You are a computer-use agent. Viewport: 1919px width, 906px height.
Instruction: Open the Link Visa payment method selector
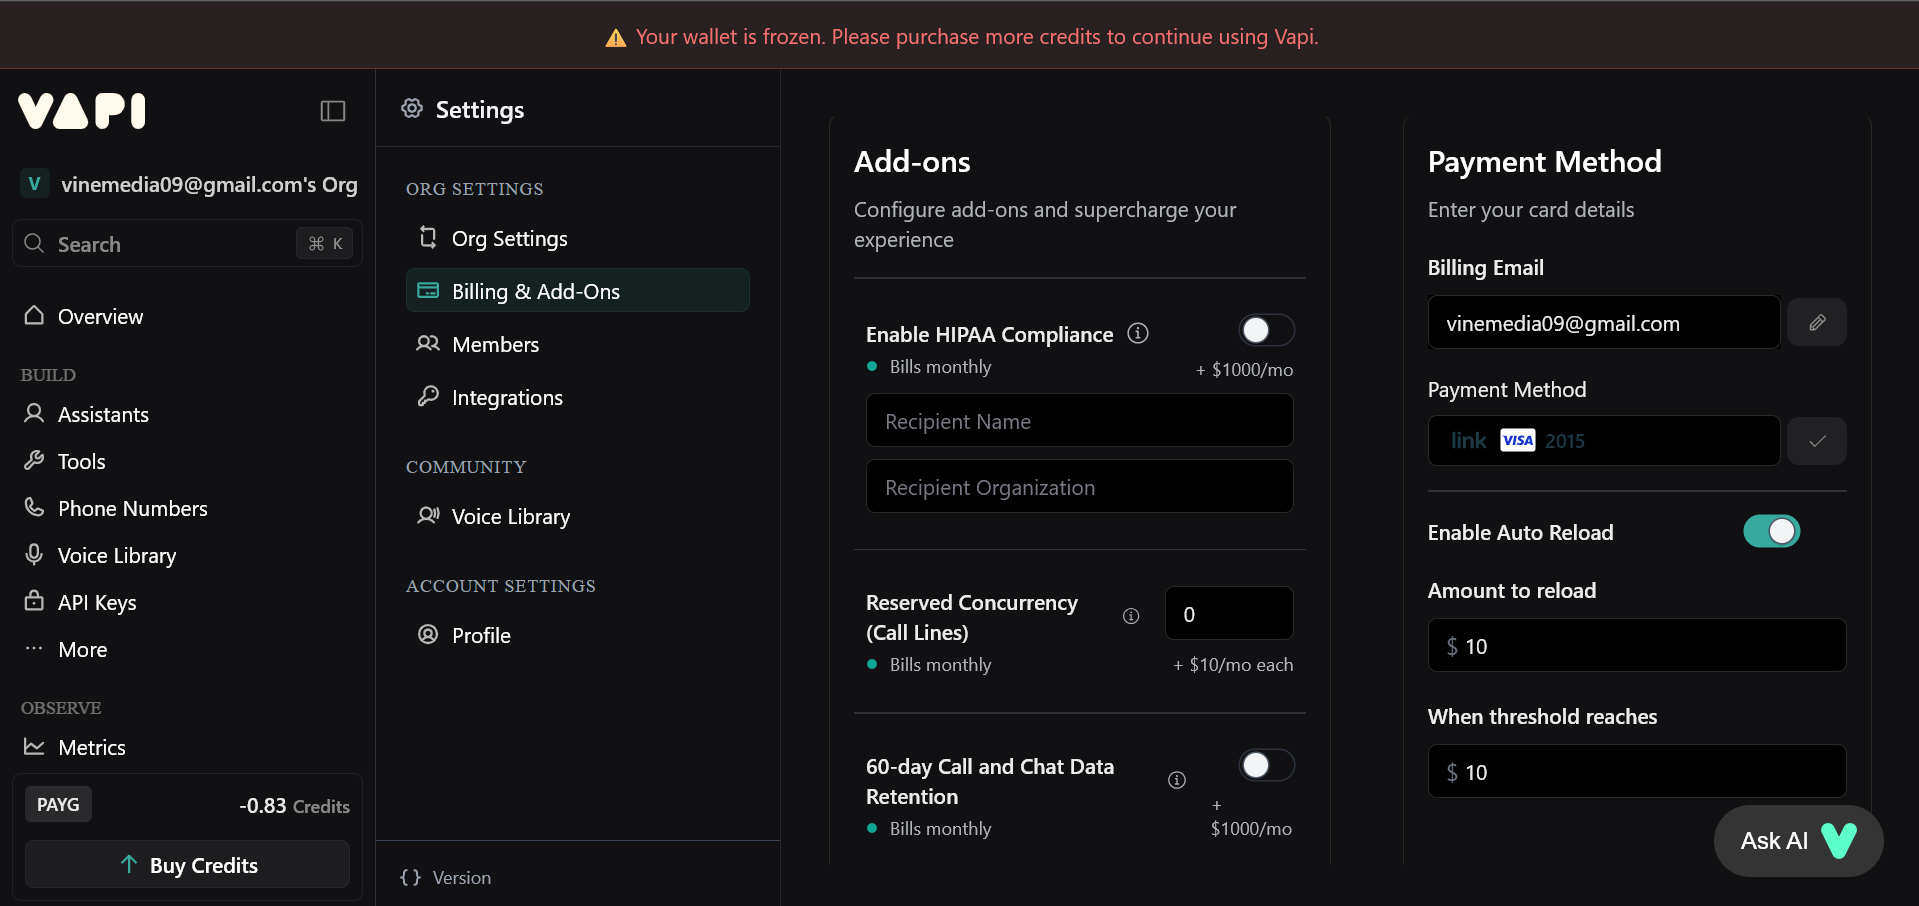(1603, 440)
